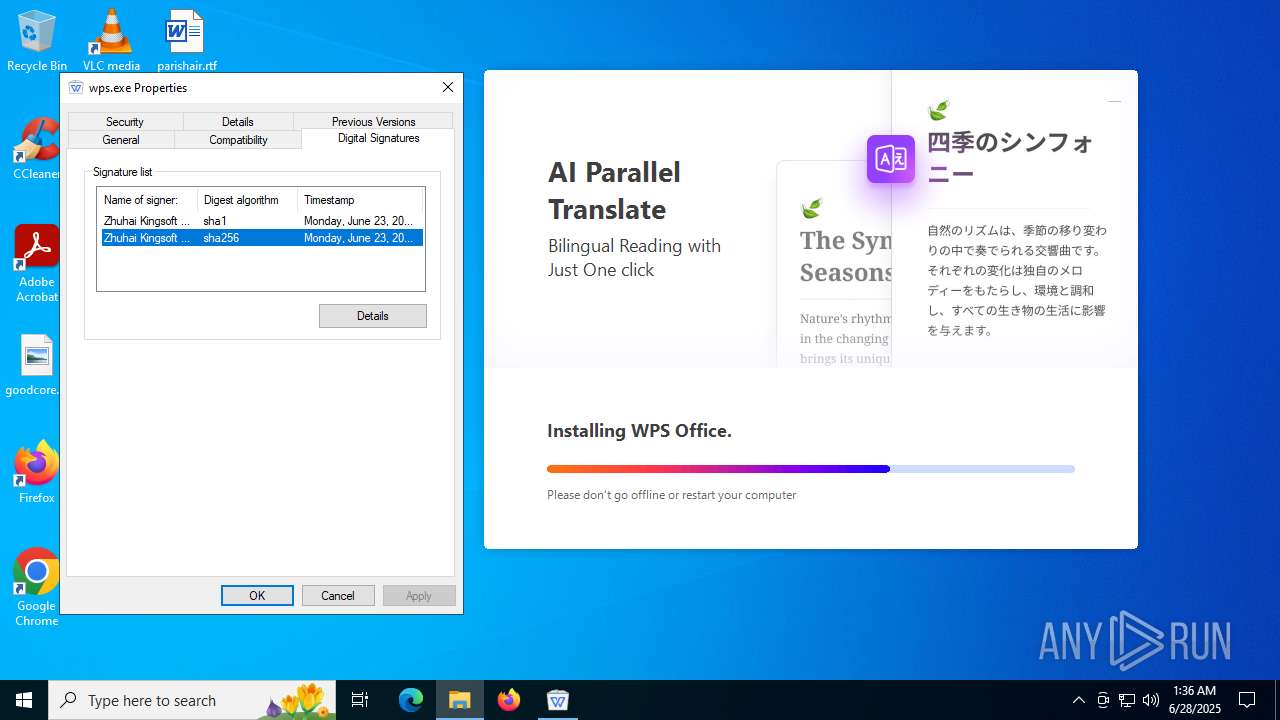Click 'Installing WPS Office.' status text
Viewport: 1280px width, 720px height.
click(639, 431)
